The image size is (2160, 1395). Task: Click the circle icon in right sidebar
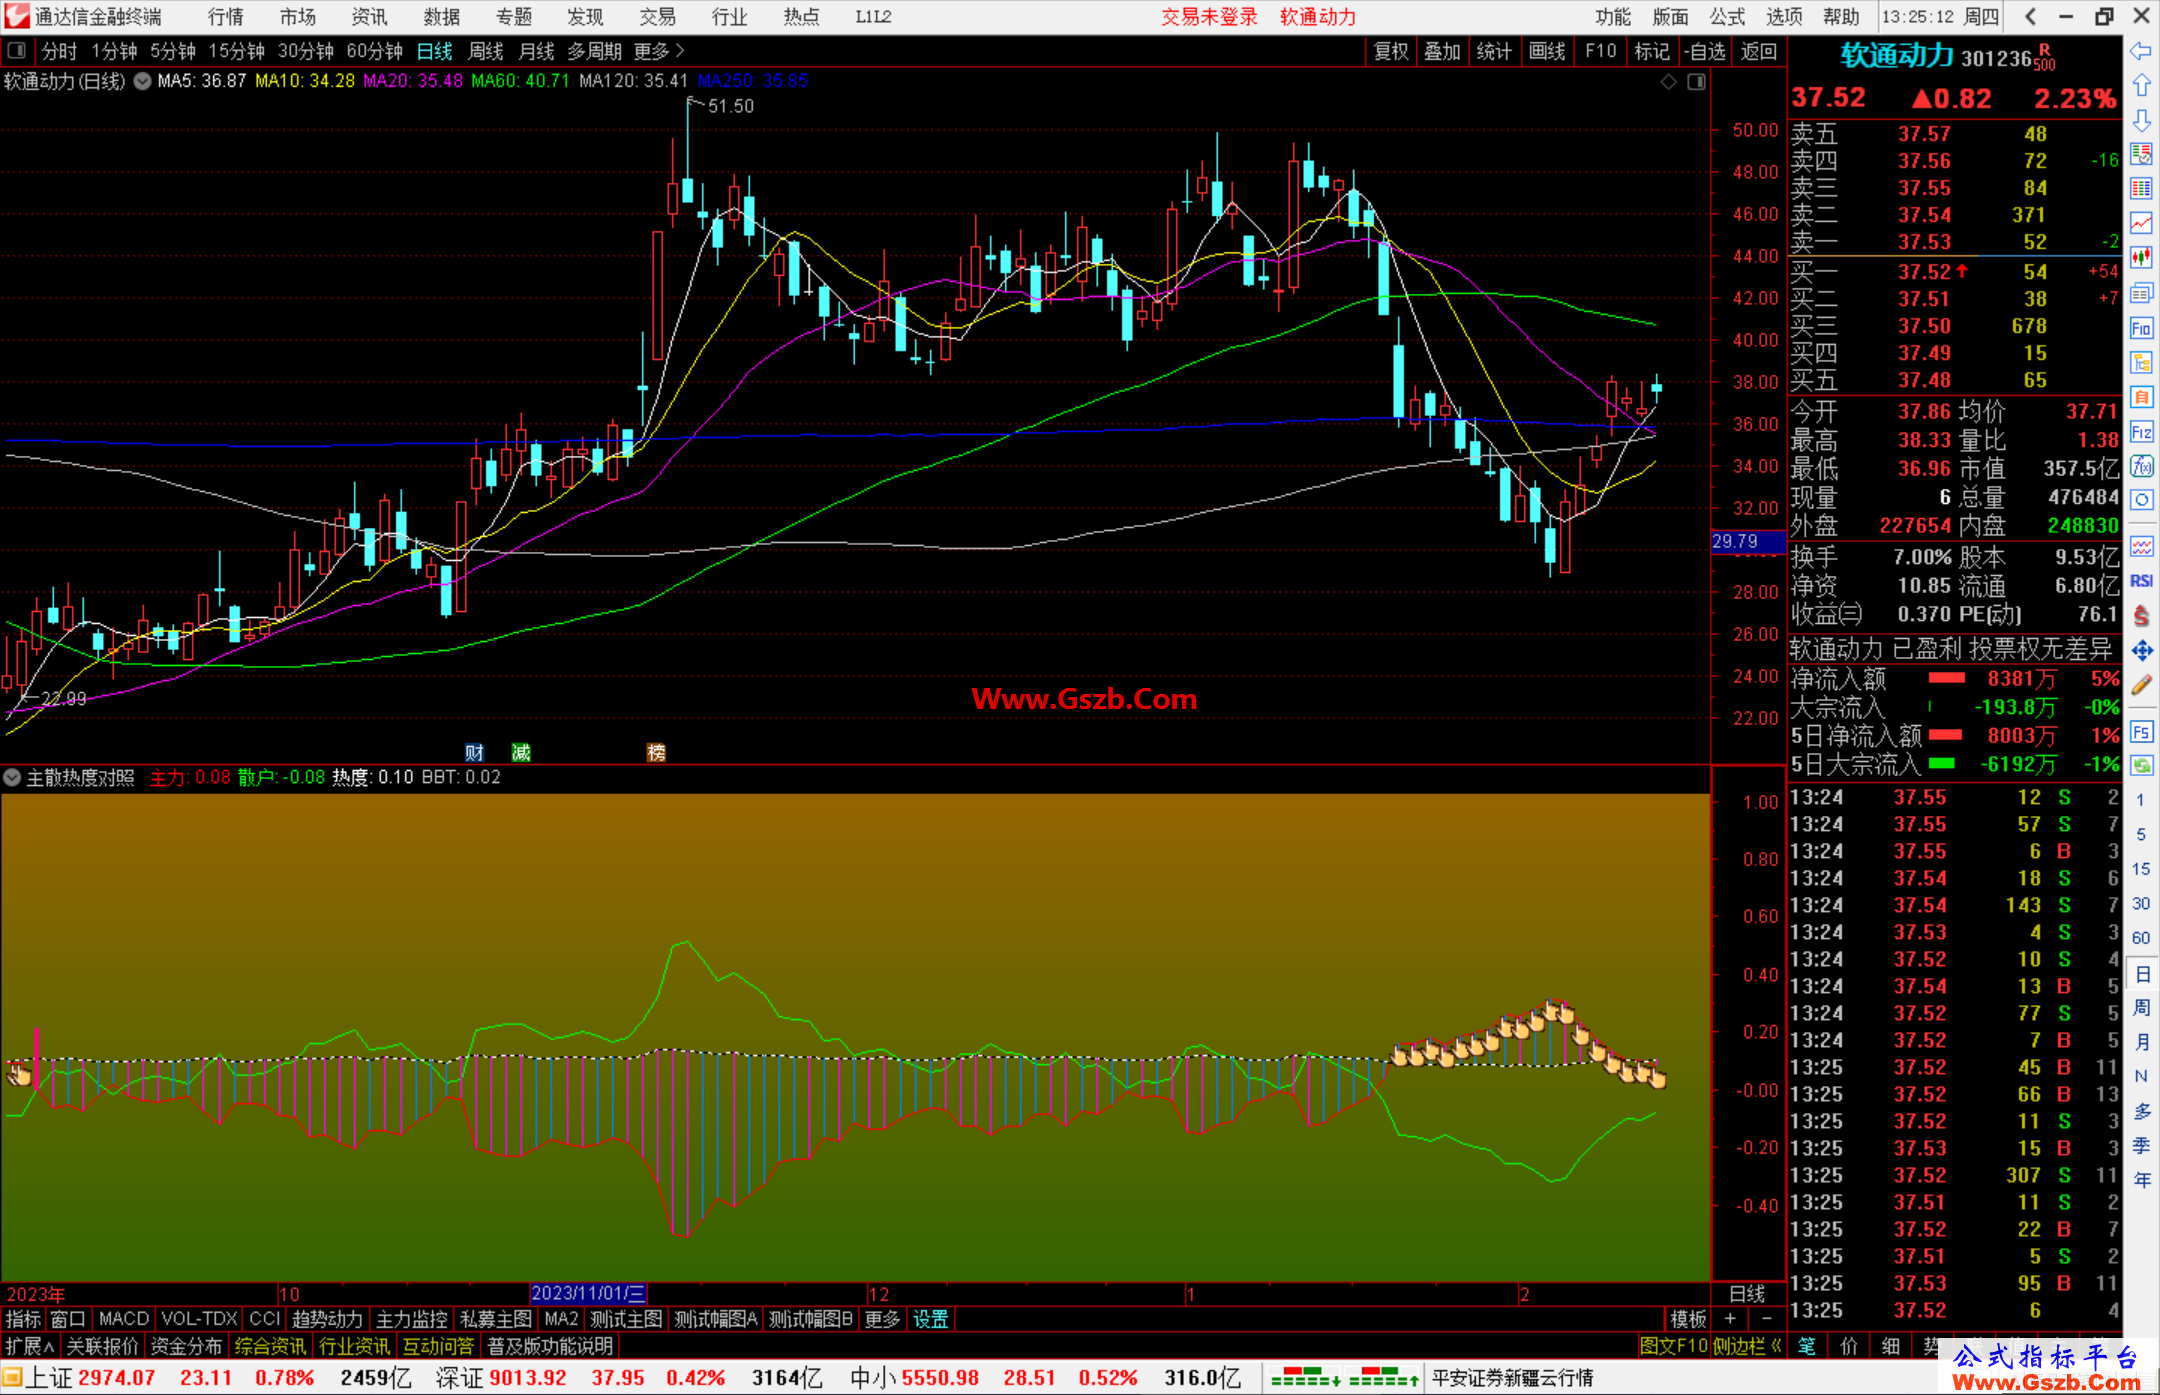tap(2141, 500)
